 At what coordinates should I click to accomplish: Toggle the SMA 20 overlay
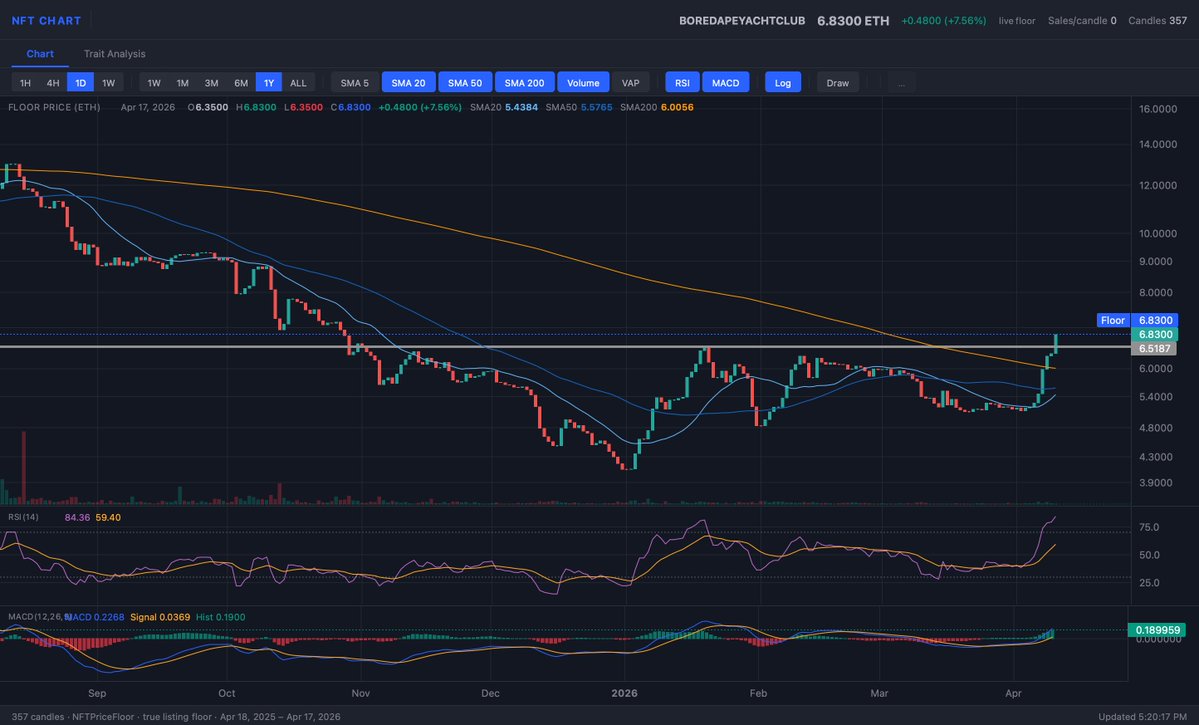coord(408,83)
